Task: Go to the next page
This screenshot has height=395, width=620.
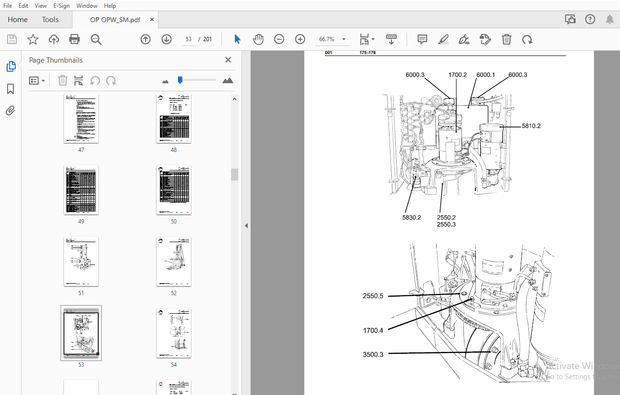Action: coord(166,39)
